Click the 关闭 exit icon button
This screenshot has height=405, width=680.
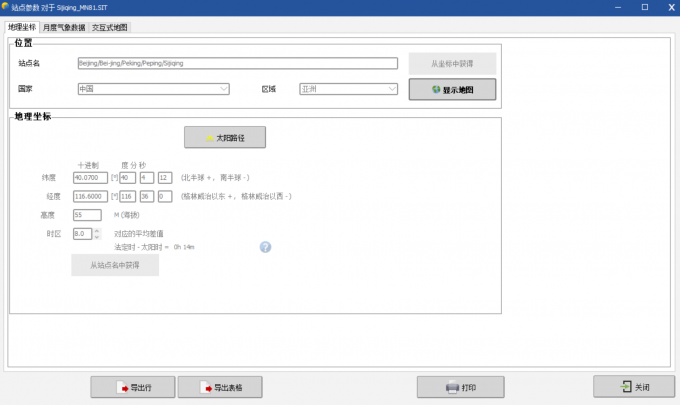click(634, 387)
